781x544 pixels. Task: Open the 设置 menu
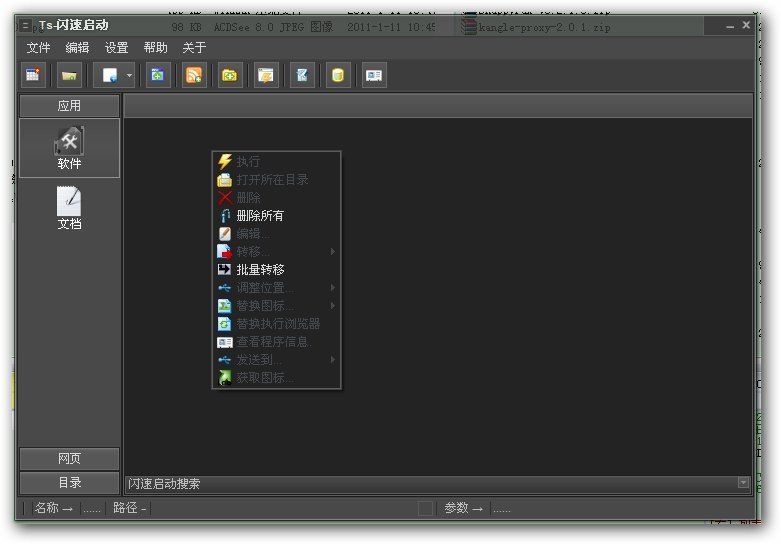117,47
